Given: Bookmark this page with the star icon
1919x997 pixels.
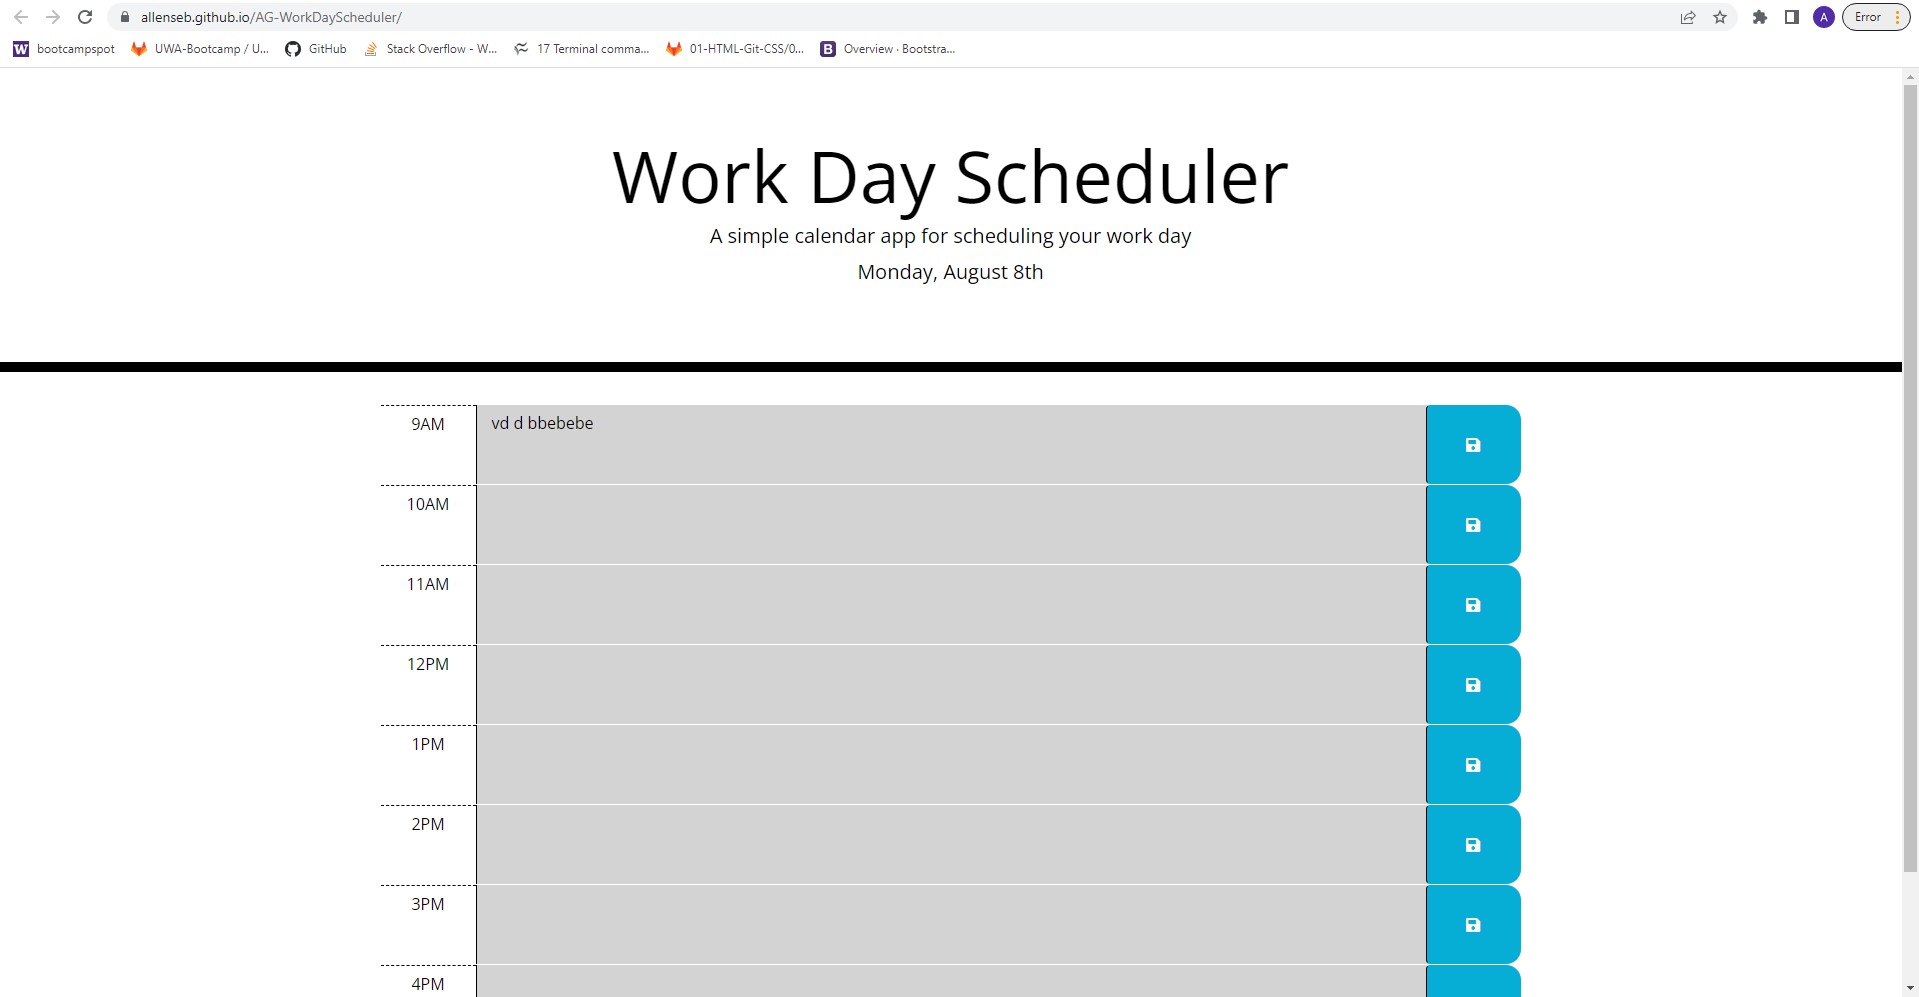Looking at the screenshot, I should [1719, 17].
